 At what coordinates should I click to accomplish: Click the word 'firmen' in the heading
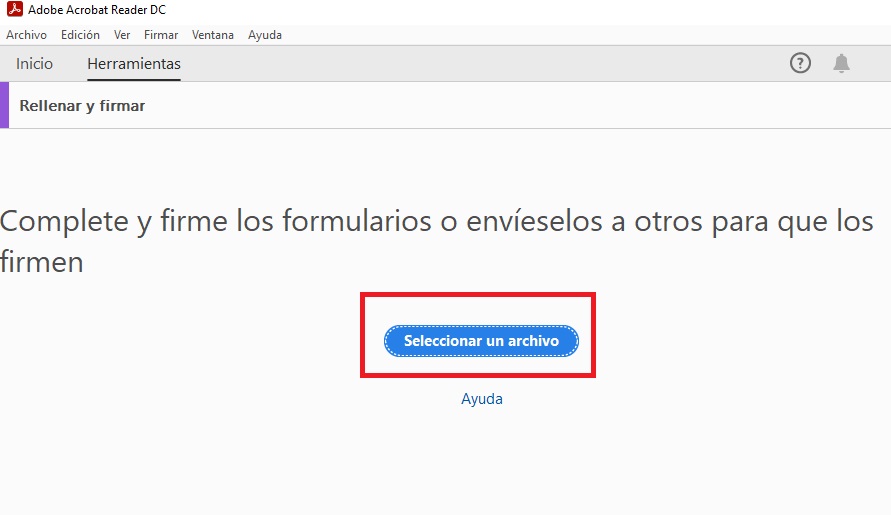(42, 263)
